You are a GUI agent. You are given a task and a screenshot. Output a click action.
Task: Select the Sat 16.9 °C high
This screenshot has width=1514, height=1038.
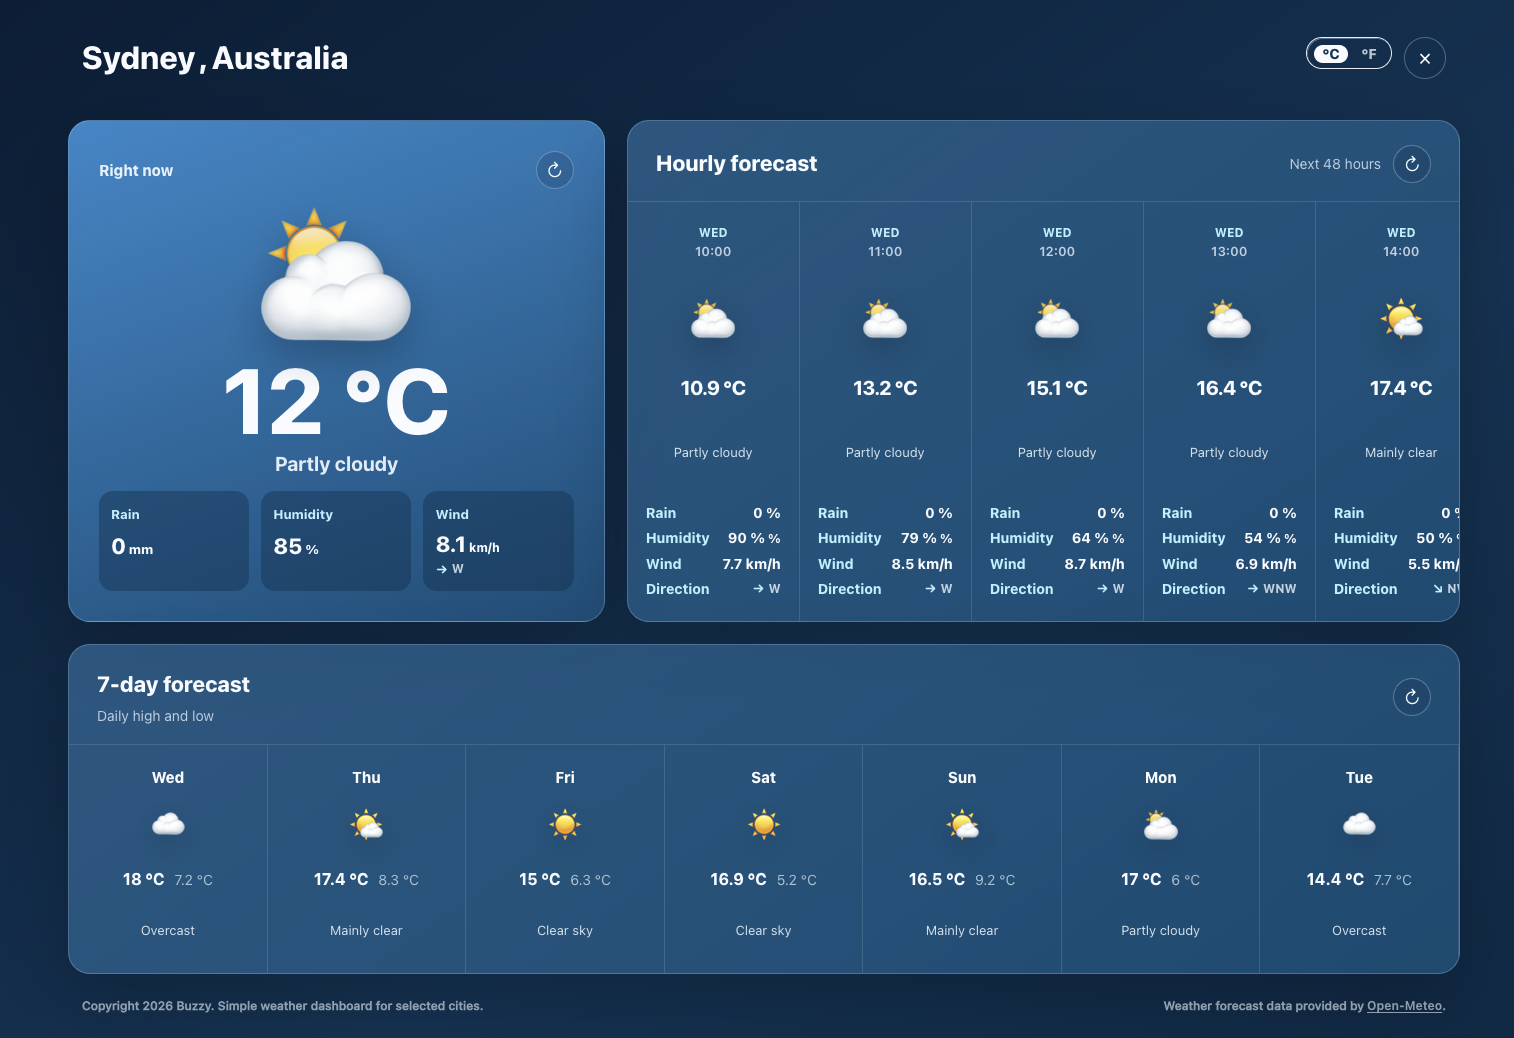pos(738,880)
